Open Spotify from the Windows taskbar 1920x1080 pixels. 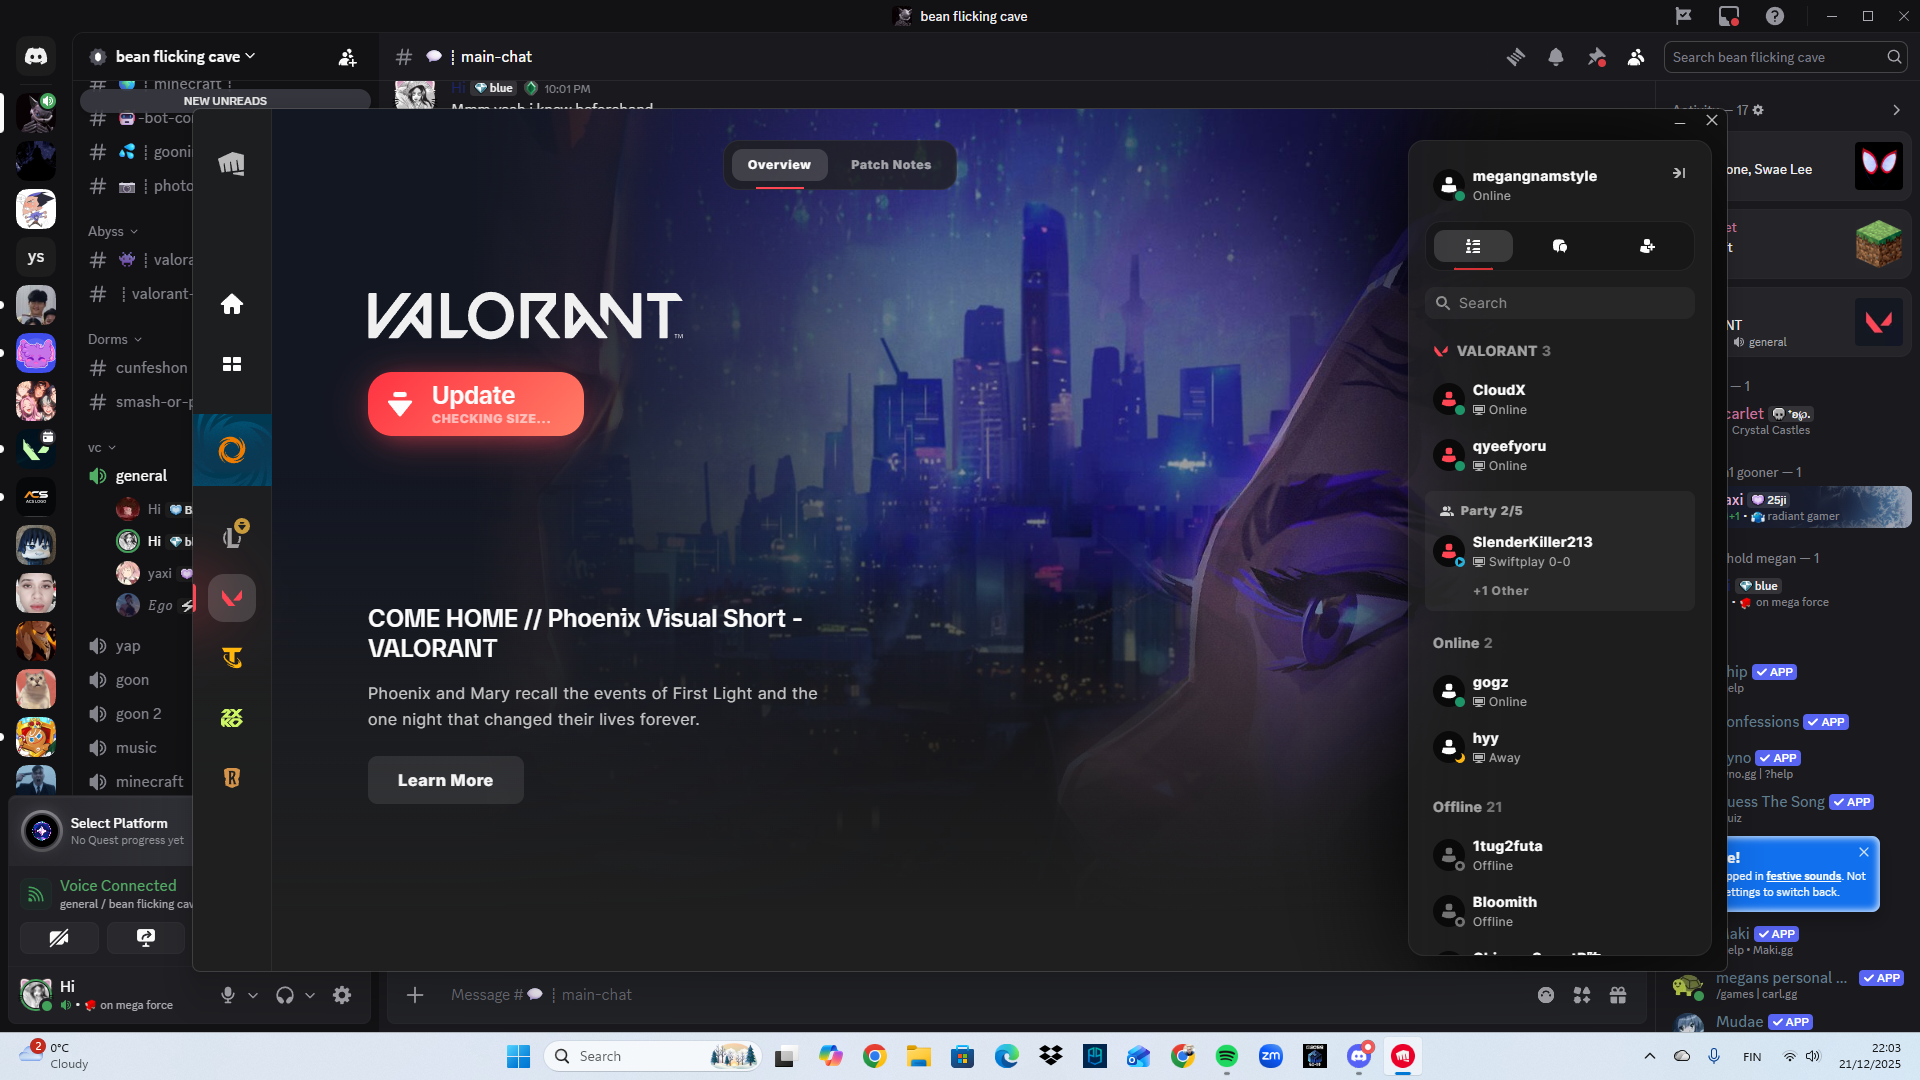(x=1227, y=1056)
